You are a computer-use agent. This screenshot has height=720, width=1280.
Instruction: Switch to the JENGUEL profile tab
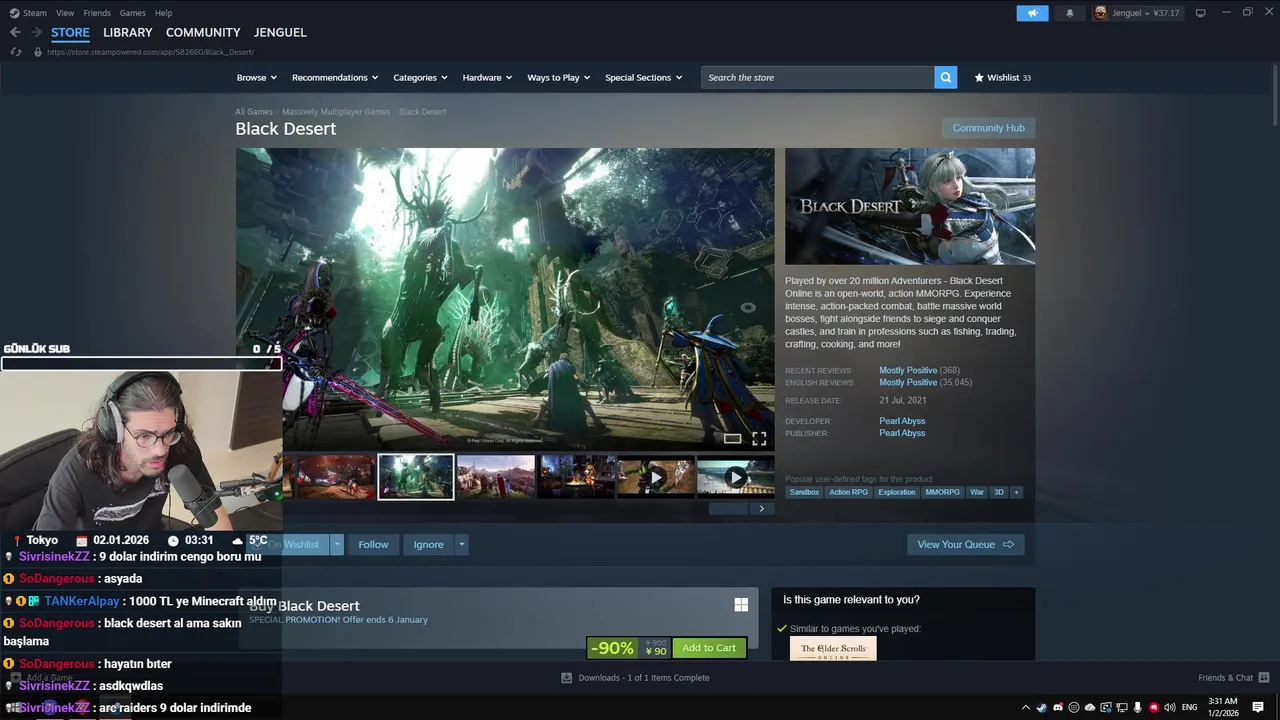tap(280, 32)
